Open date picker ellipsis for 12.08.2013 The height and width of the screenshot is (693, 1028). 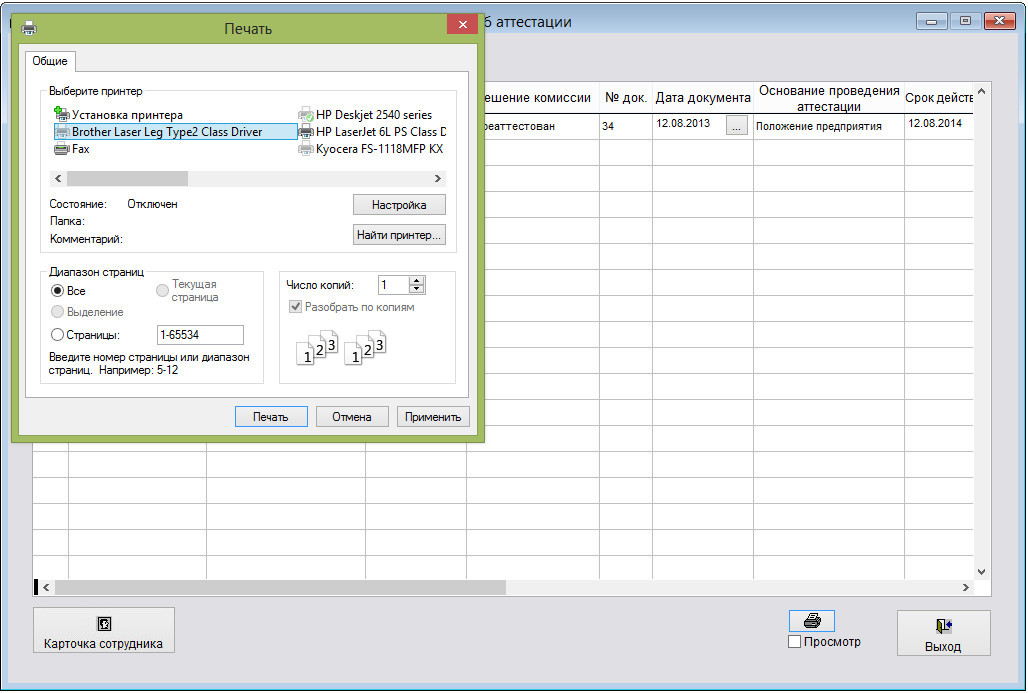(736, 126)
